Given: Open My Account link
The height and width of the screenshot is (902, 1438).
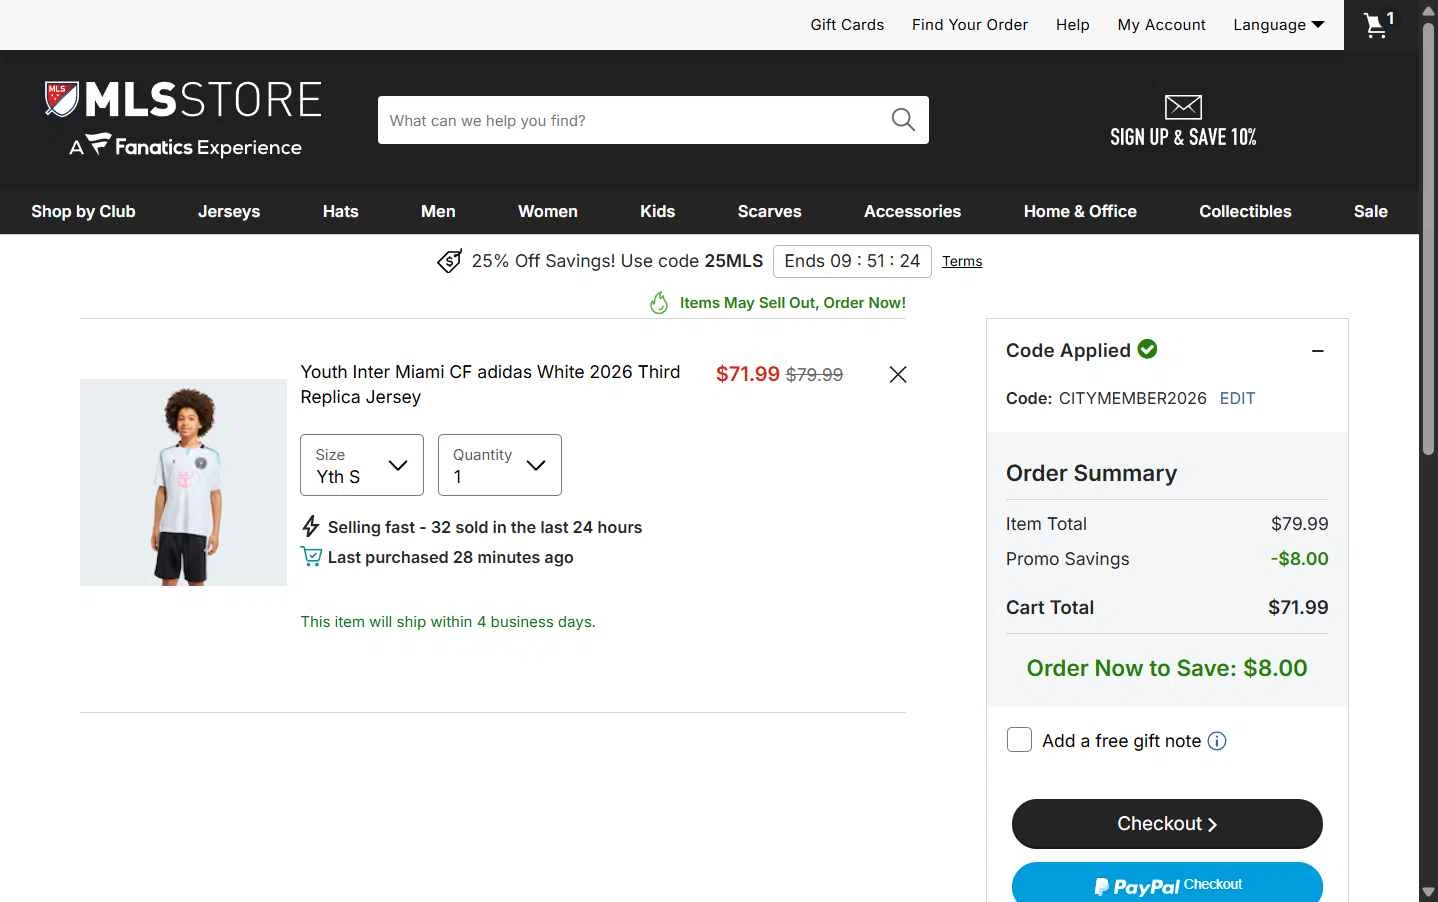Looking at the screenshot, I should (1162, 25).
